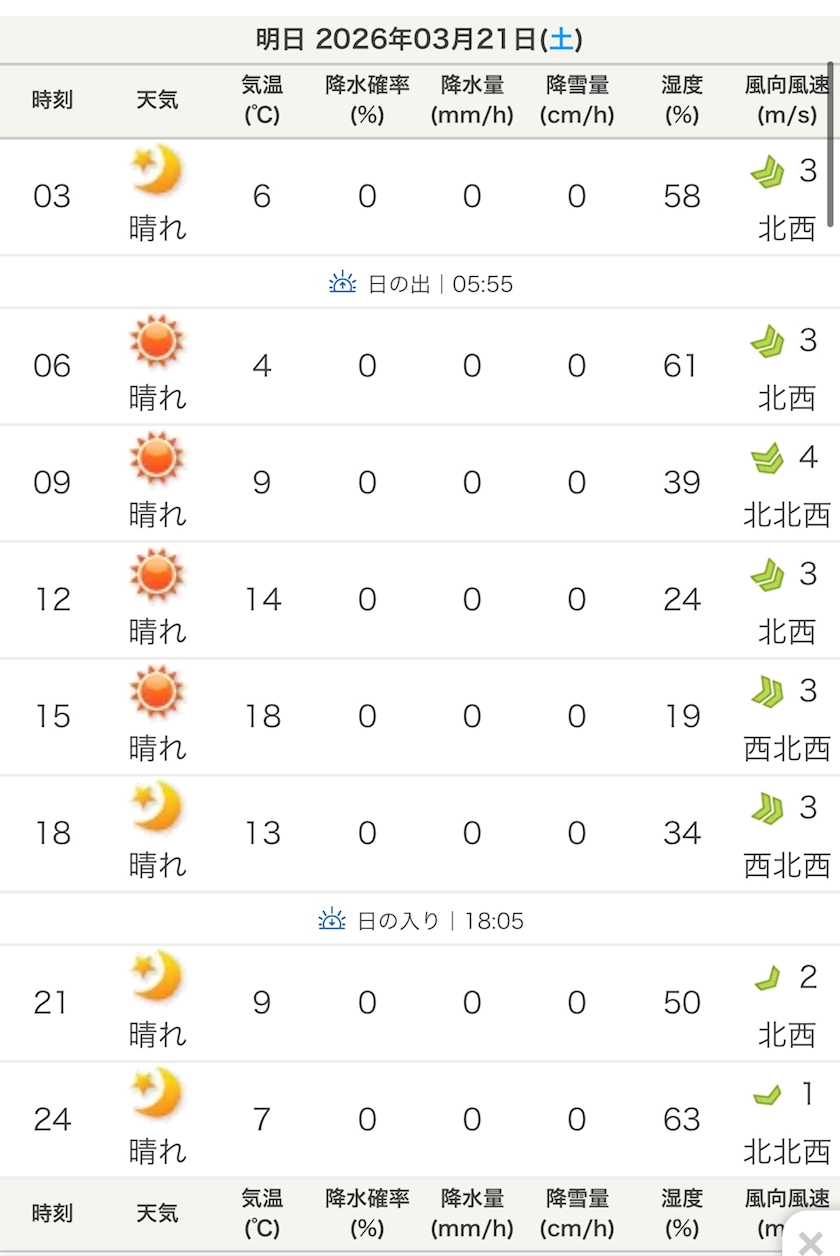Click the moon icon for 03 o'clock

pos(157,170)
